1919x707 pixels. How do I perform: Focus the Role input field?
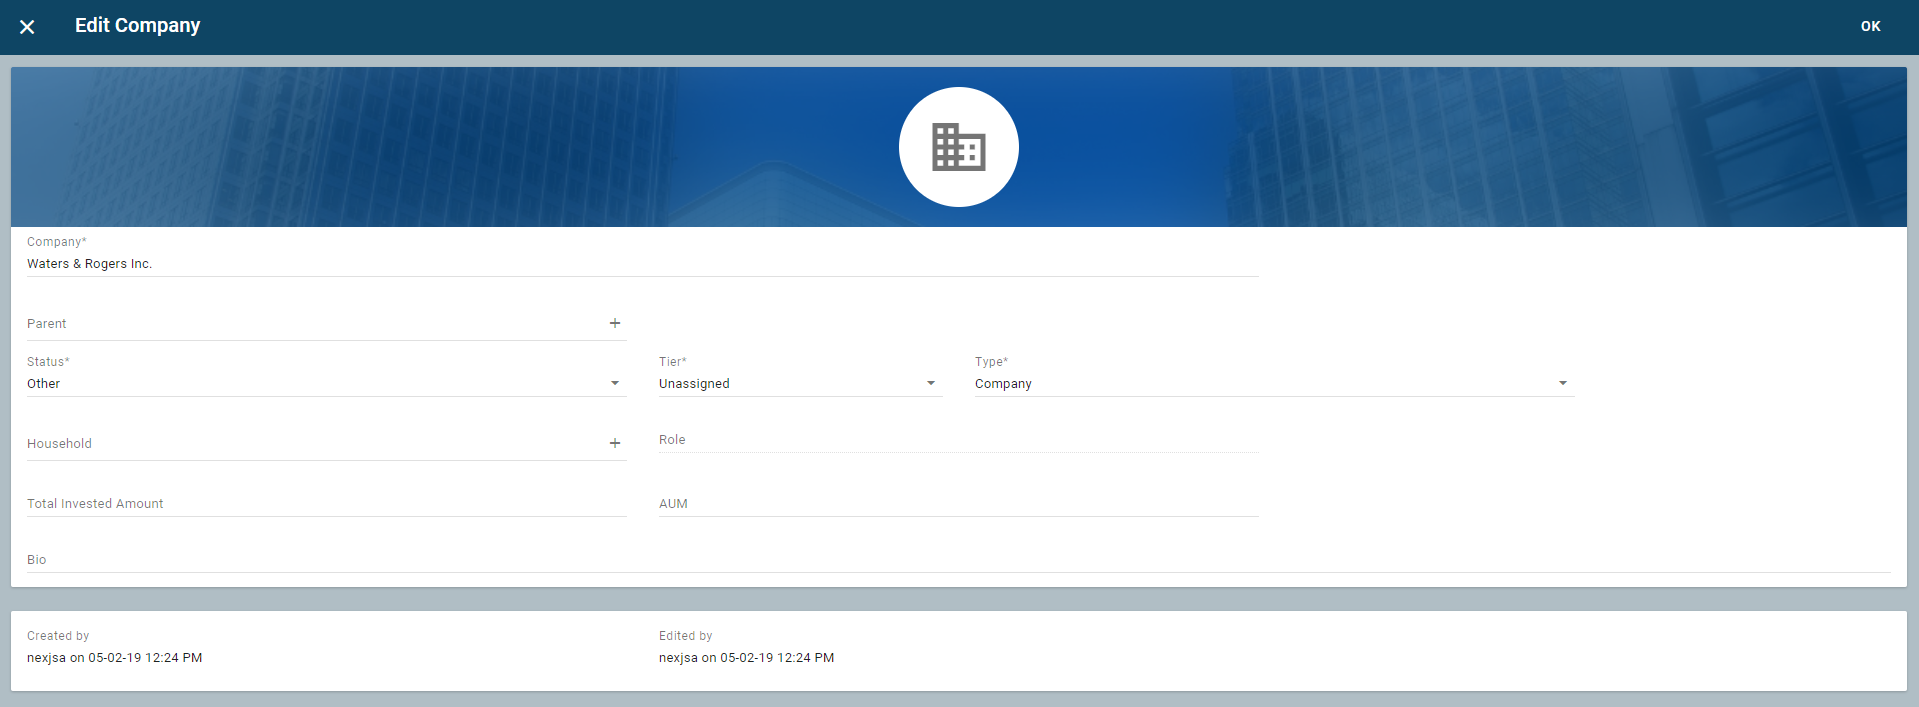(957, 440)
